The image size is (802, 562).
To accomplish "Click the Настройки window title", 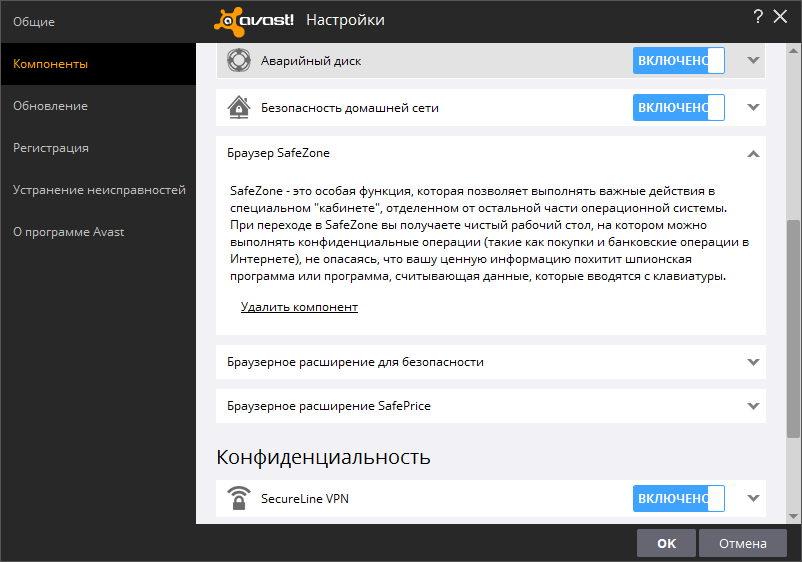I will pos(345,20).
